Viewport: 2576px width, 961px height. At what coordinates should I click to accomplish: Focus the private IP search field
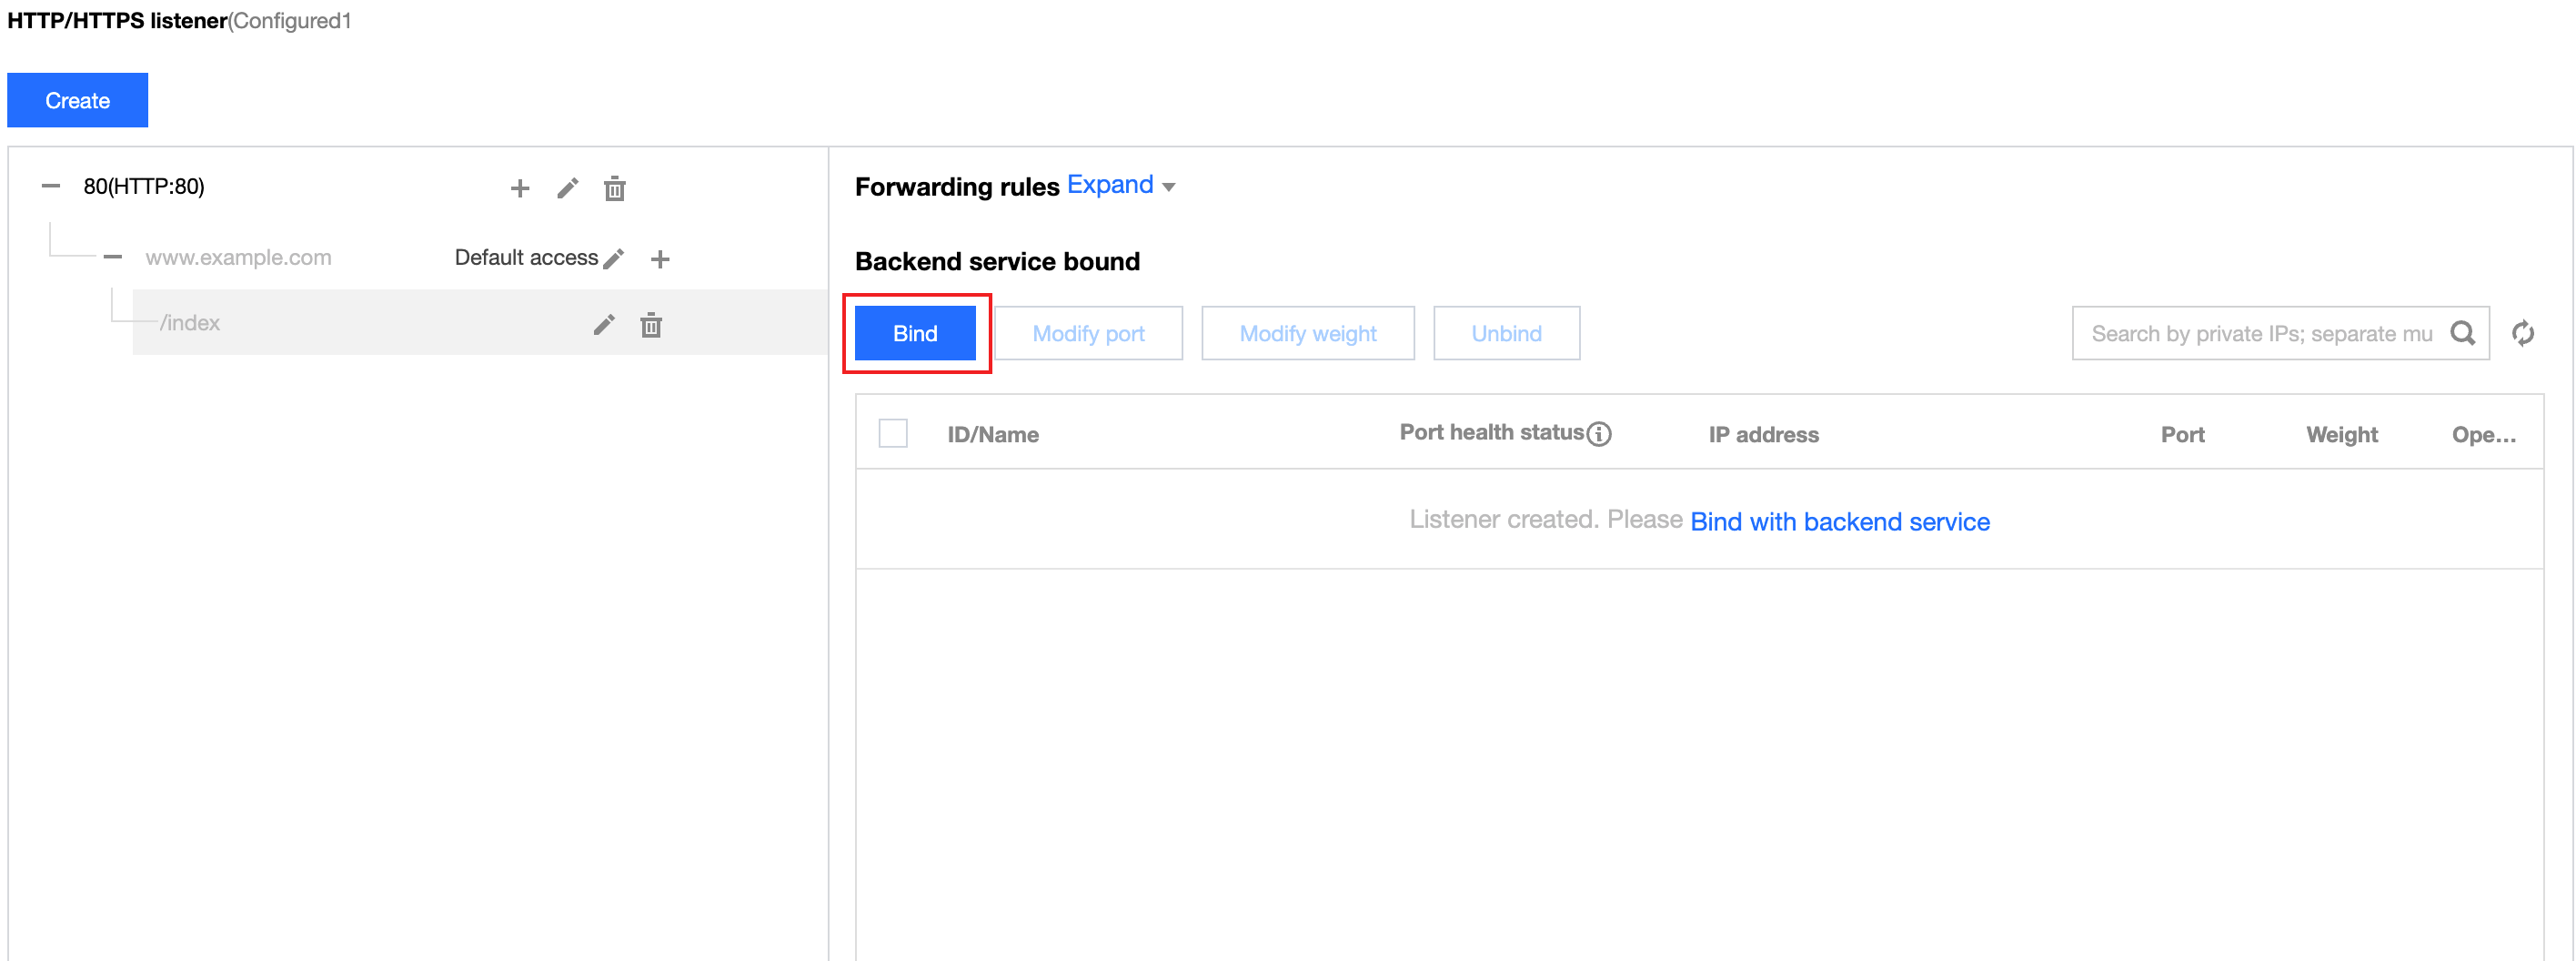tap(2260, 333)
